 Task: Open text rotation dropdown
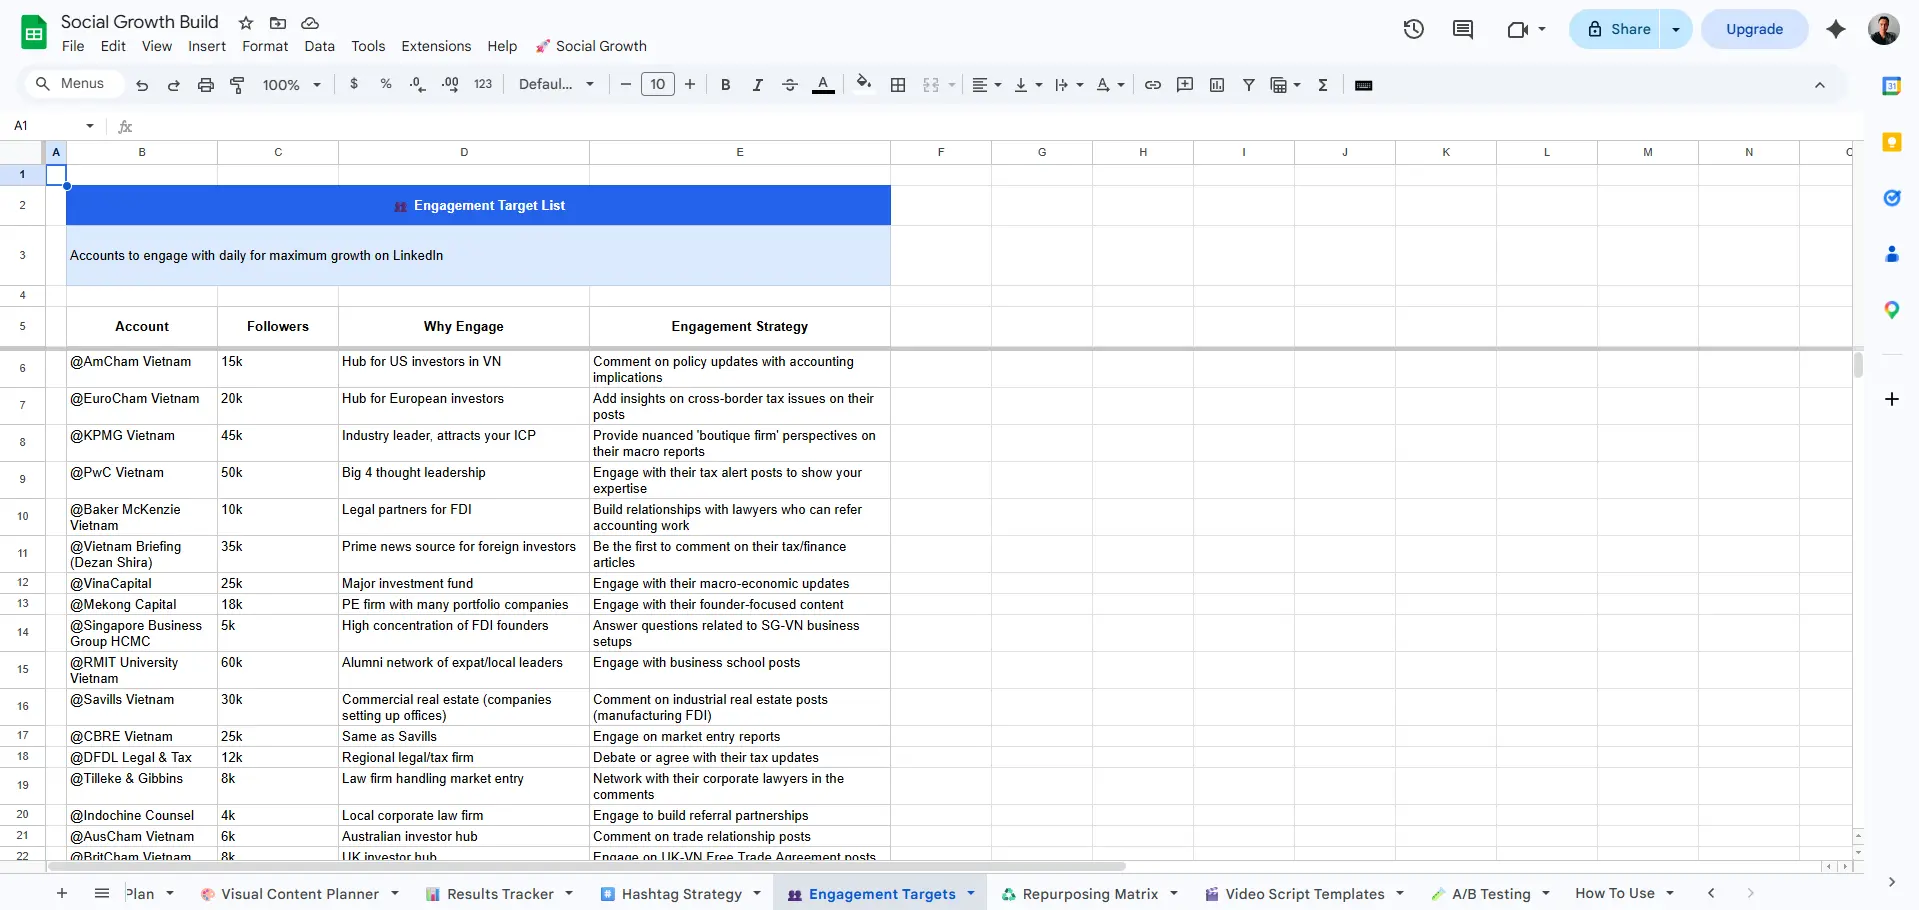[x=1110, y=85]
